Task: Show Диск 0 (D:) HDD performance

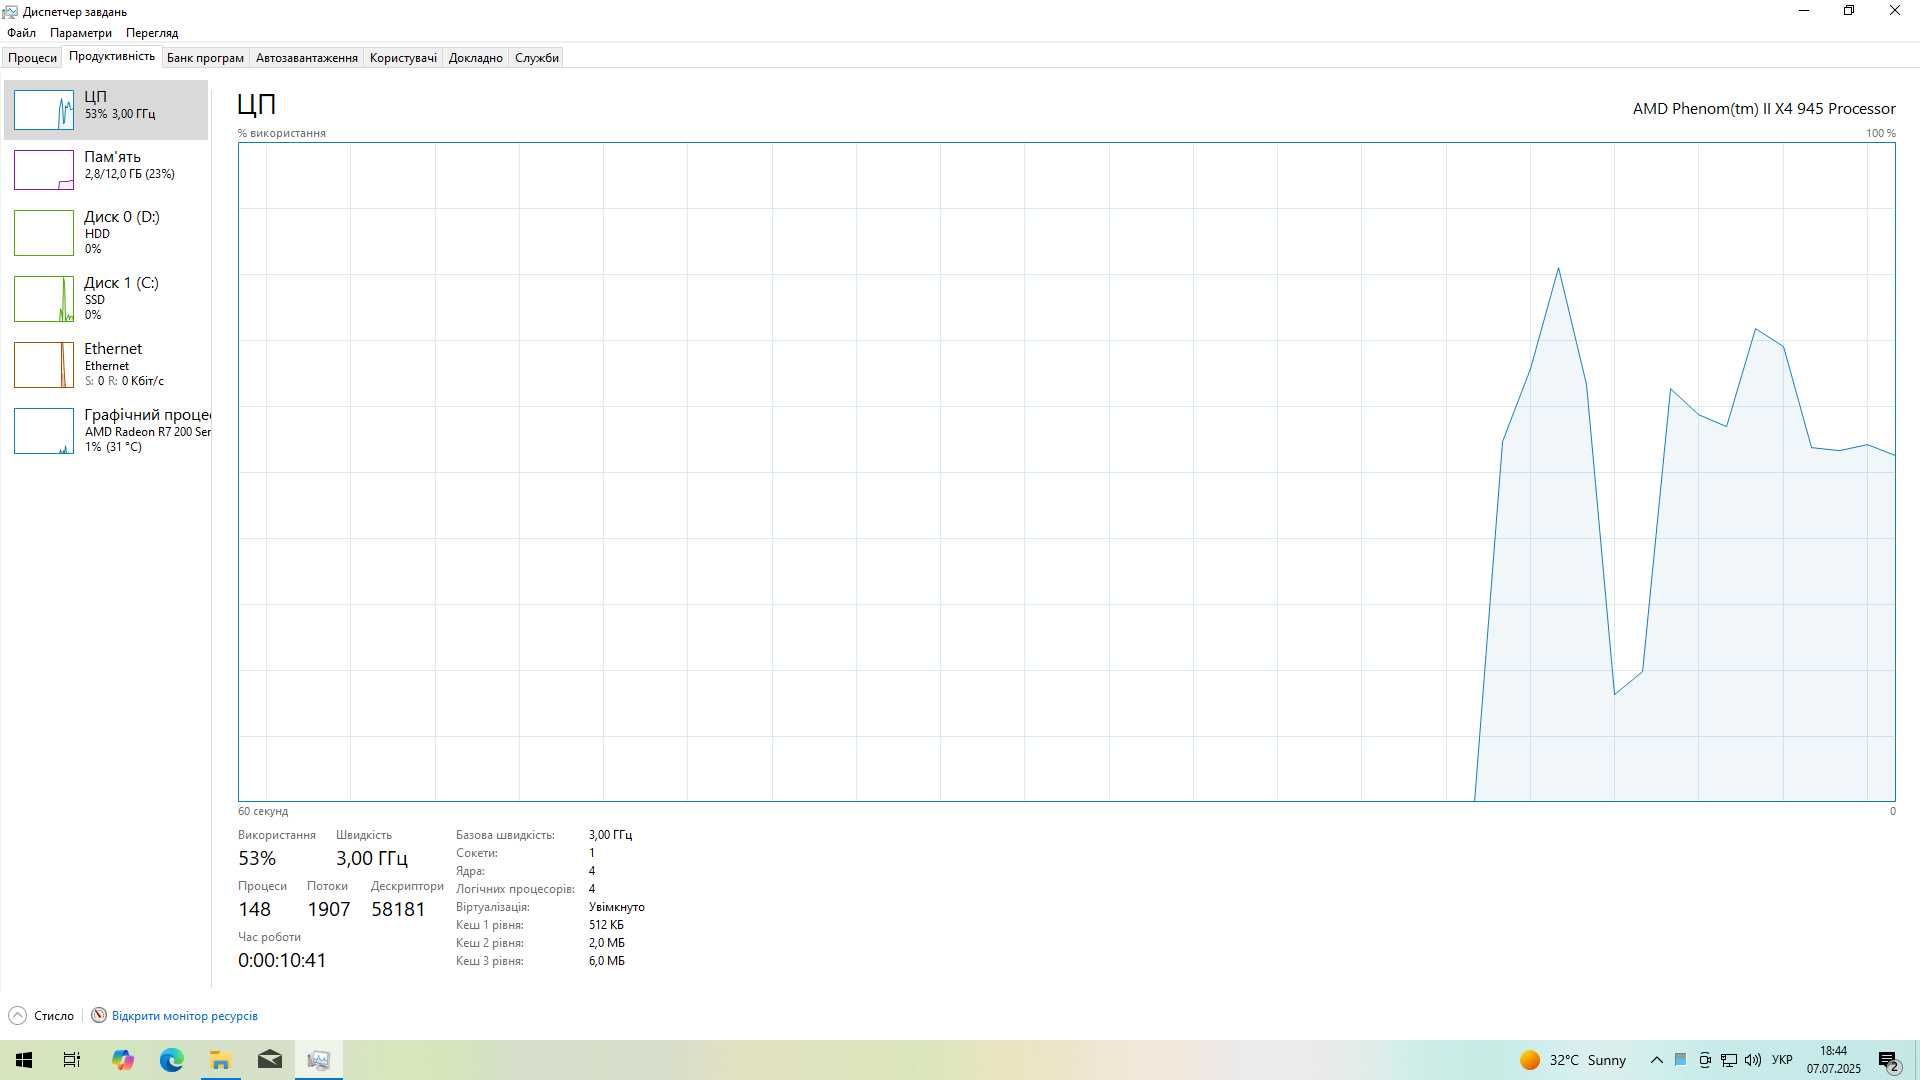Action: (106, 232)
